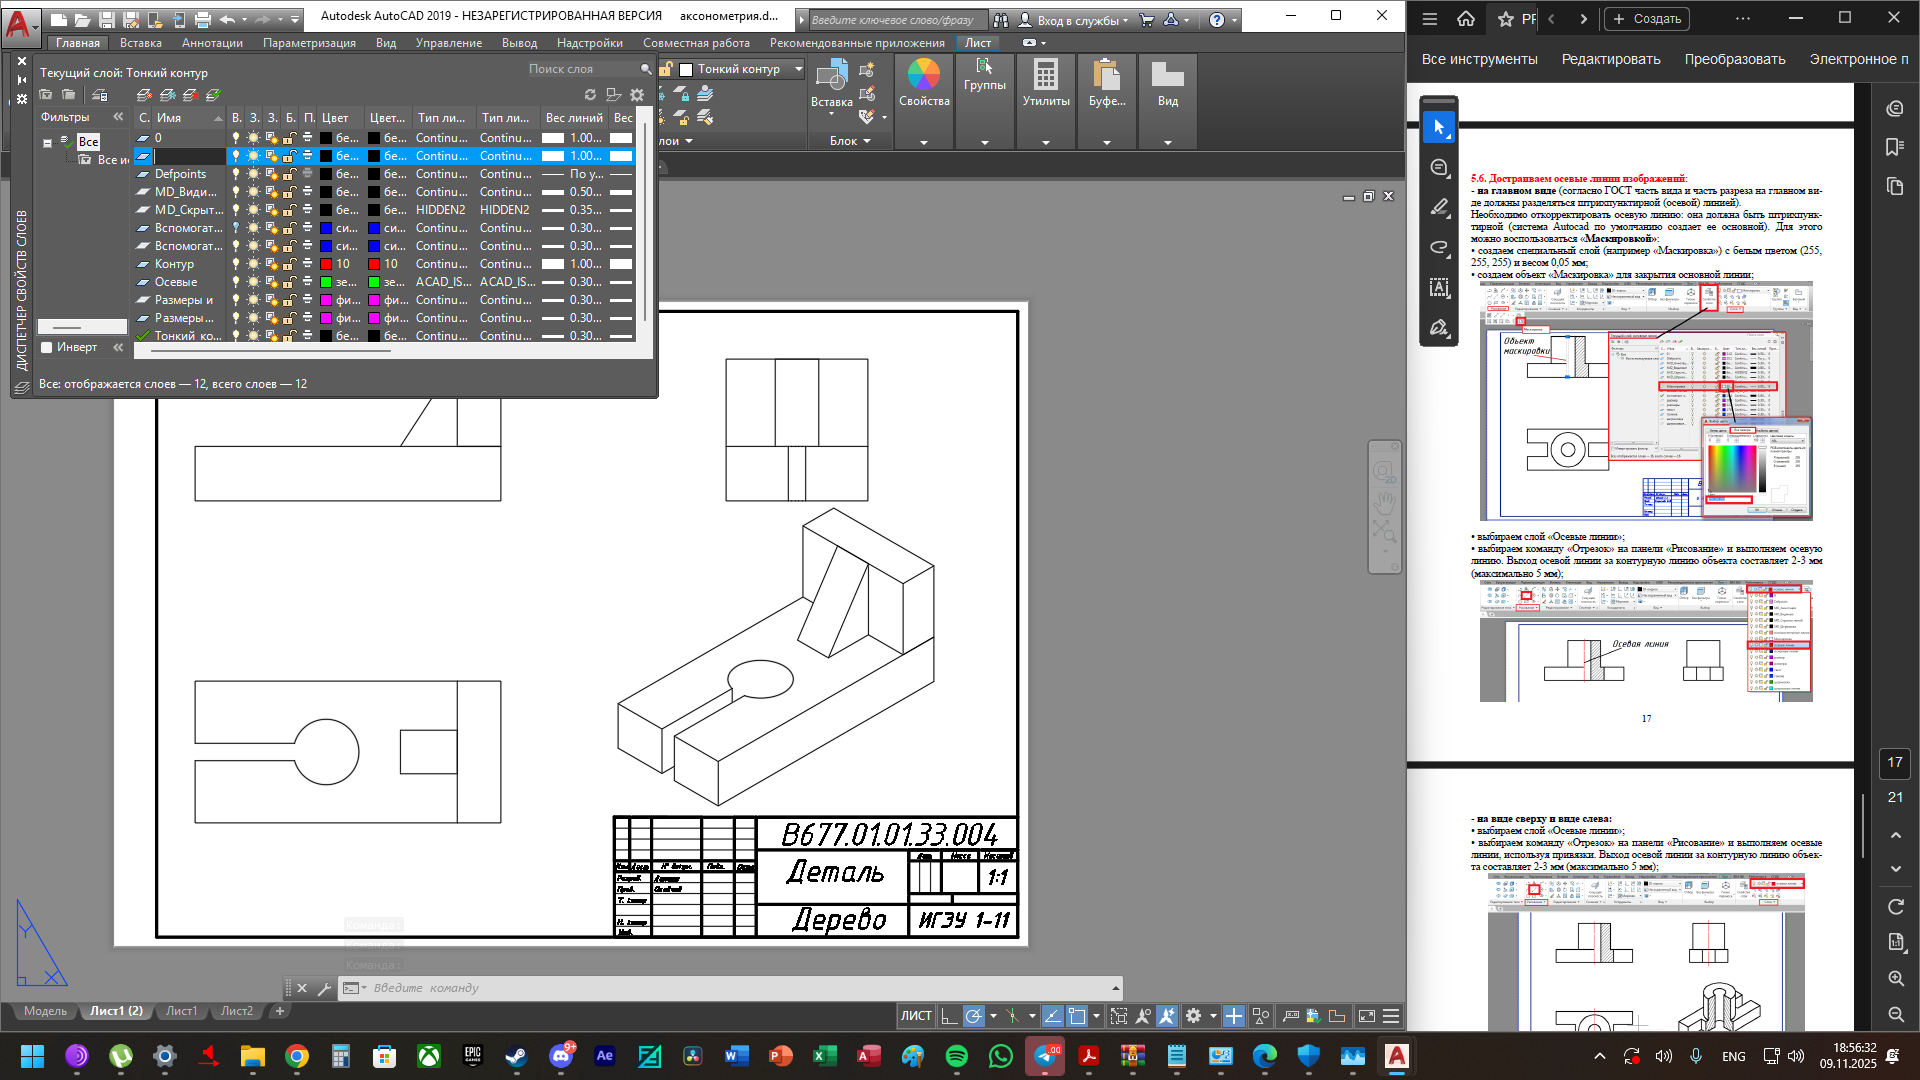Toggle lock icon for Осевые layer
This screenshot has height=1080, width=1920.
pyautogui.click(x=289, y=282)
